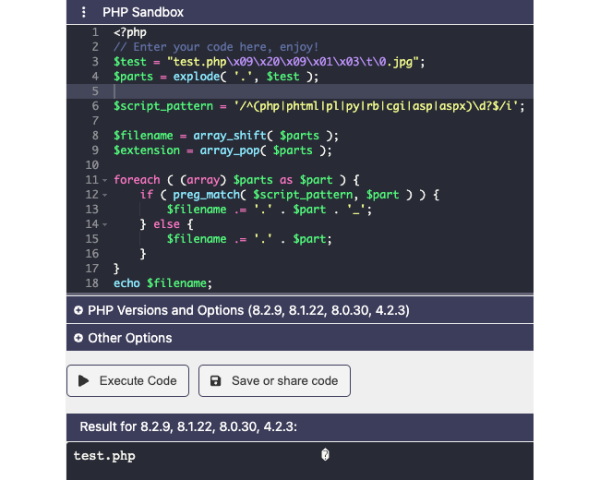
Task: Click the play icon on Execute Code
Action: point(83,380)
